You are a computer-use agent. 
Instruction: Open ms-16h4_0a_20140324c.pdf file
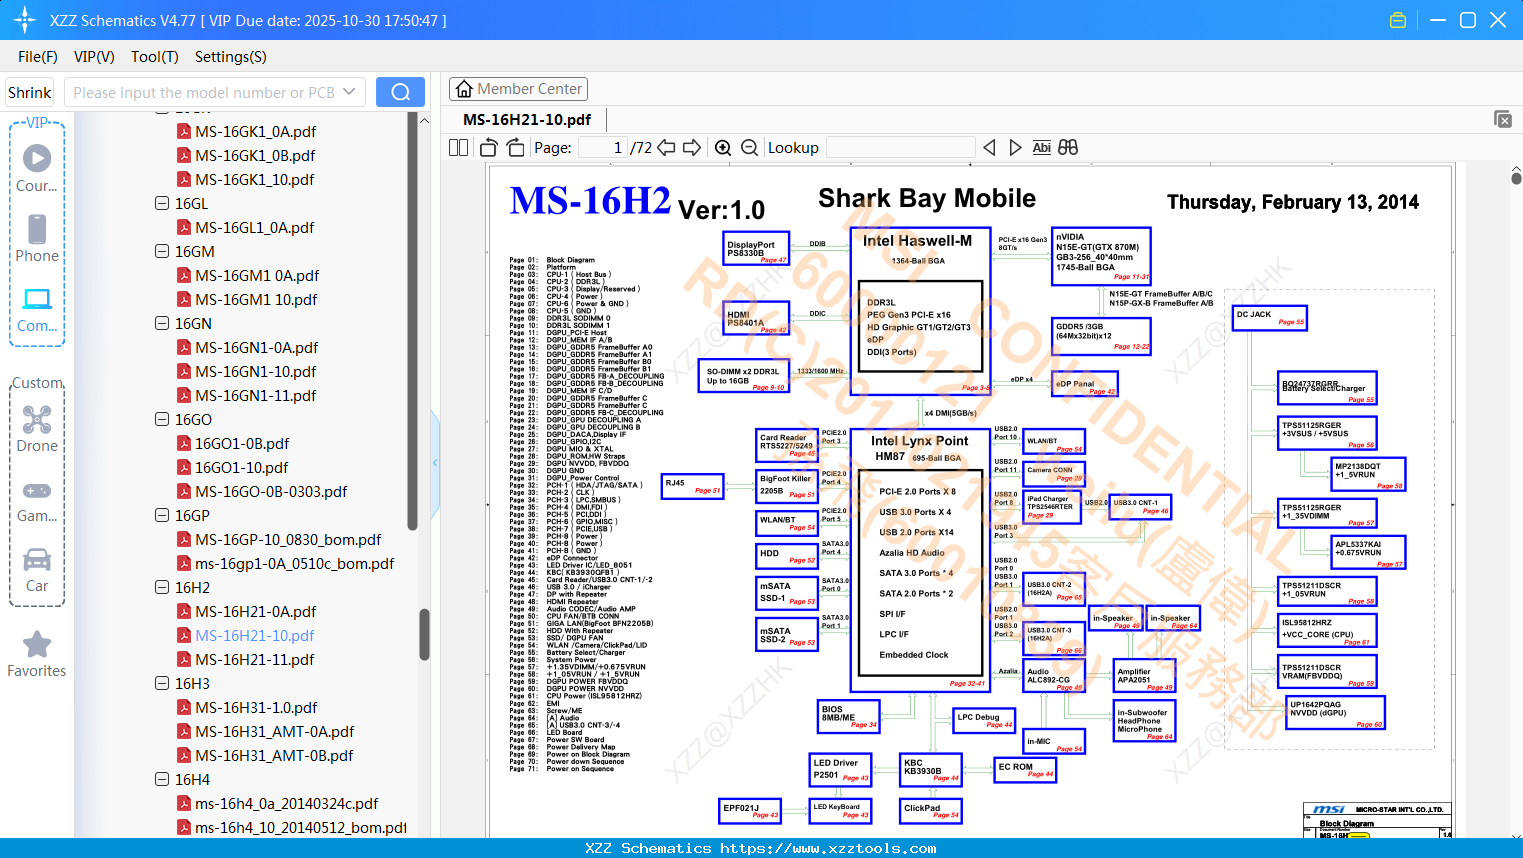click(287, 803)
